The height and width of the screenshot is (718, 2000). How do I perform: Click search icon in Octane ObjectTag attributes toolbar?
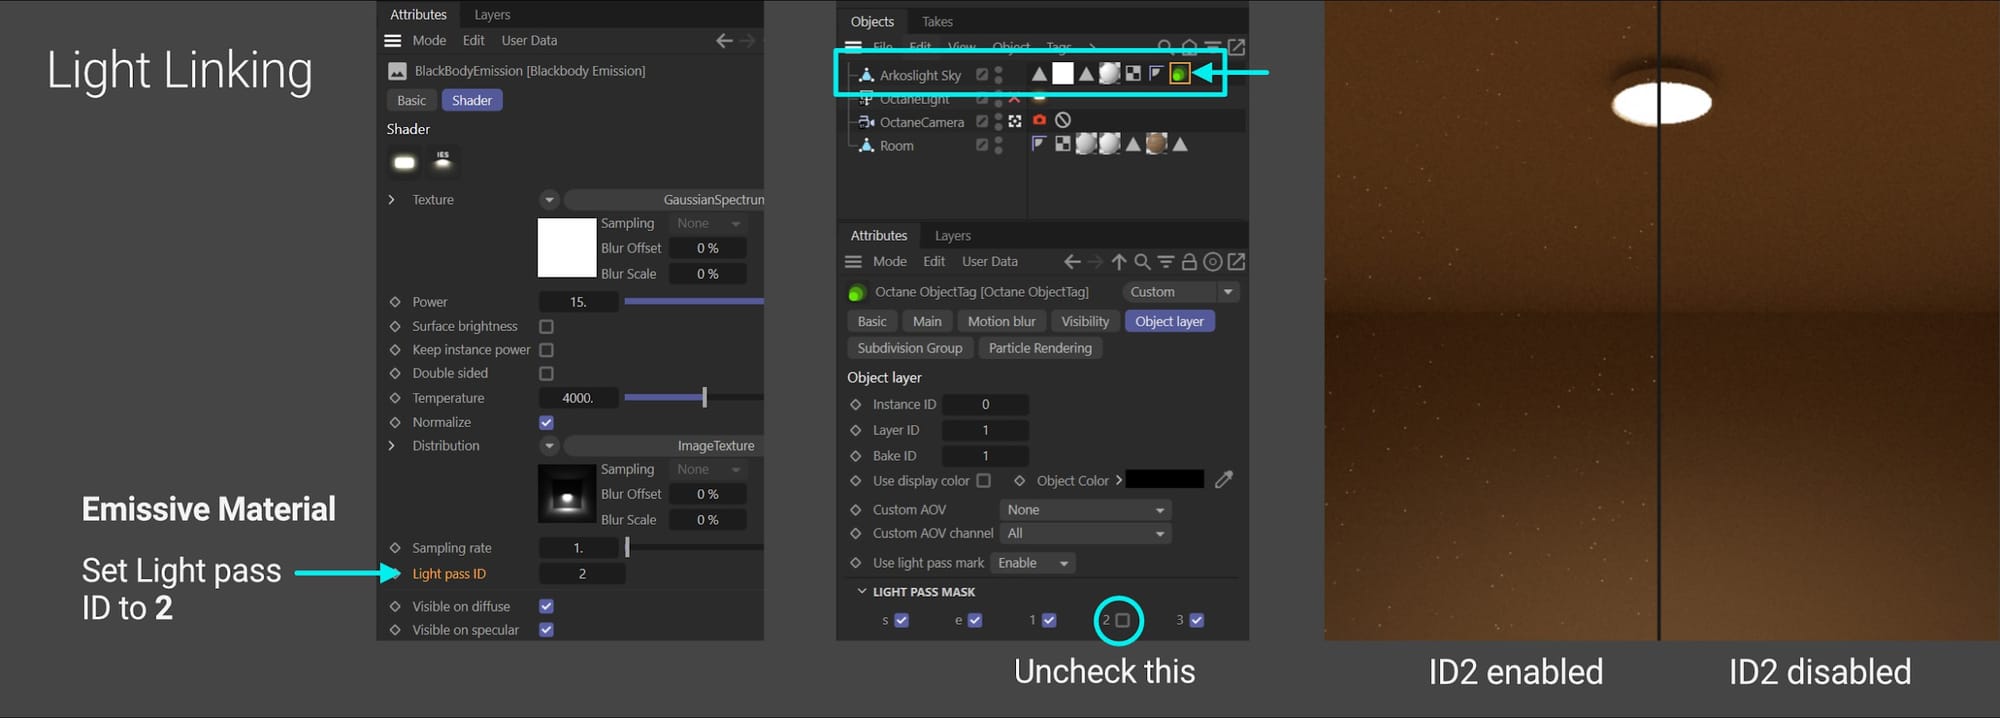pos(1142,262)
